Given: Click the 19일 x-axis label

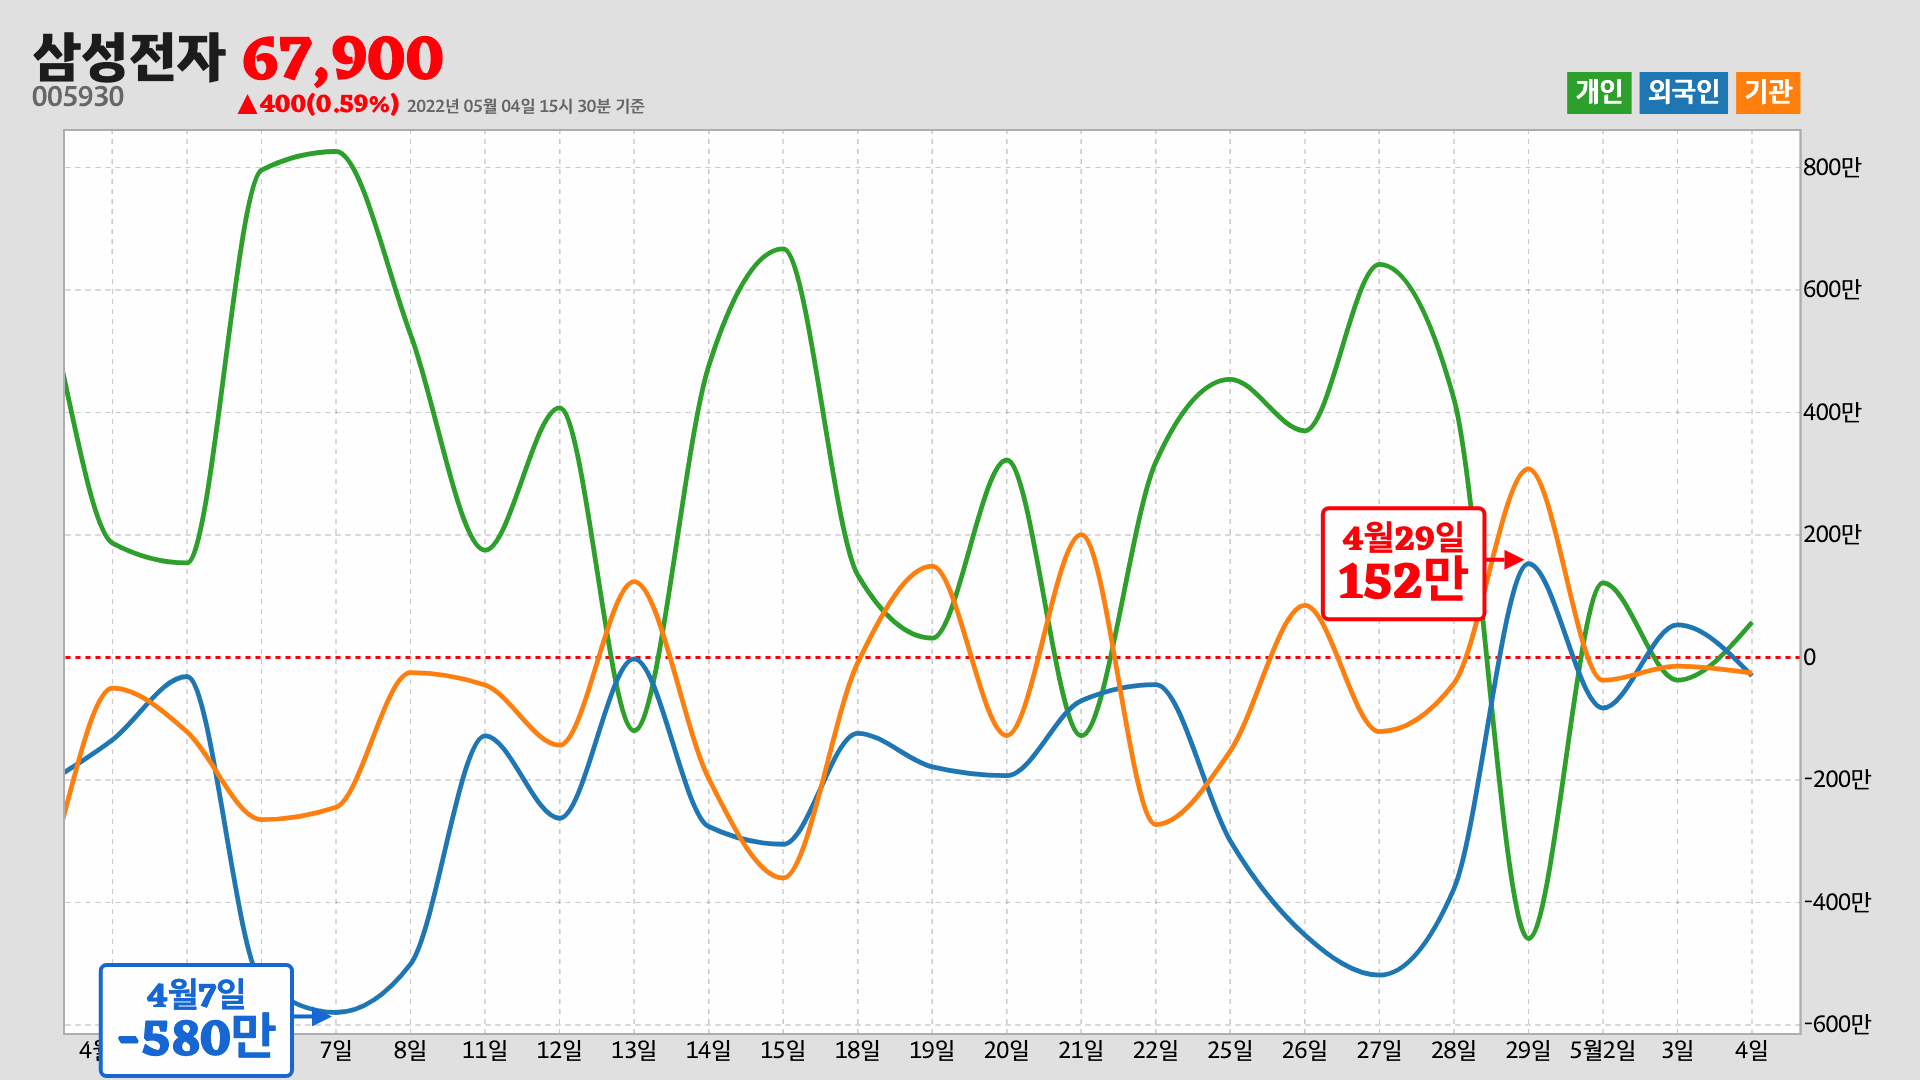Looking at the screenshot, I should [x=932, y=1050].
